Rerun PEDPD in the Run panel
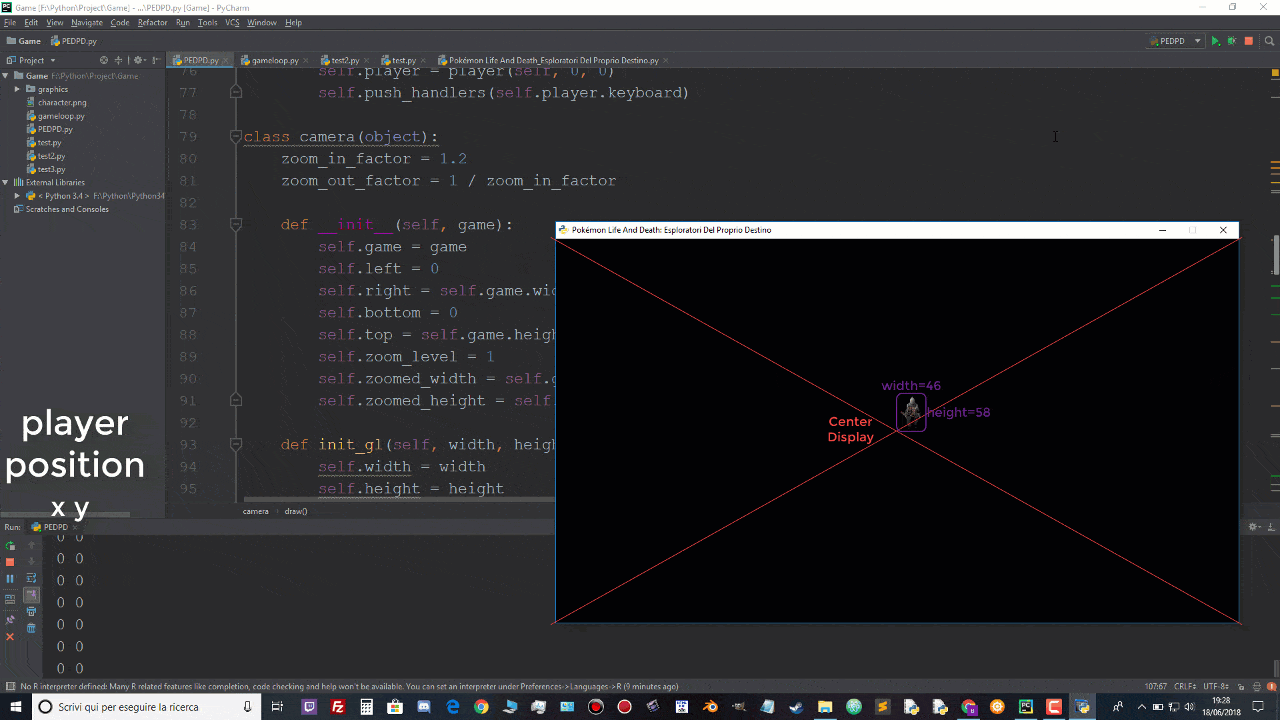 pyautogui.click(x=10, y=546)
